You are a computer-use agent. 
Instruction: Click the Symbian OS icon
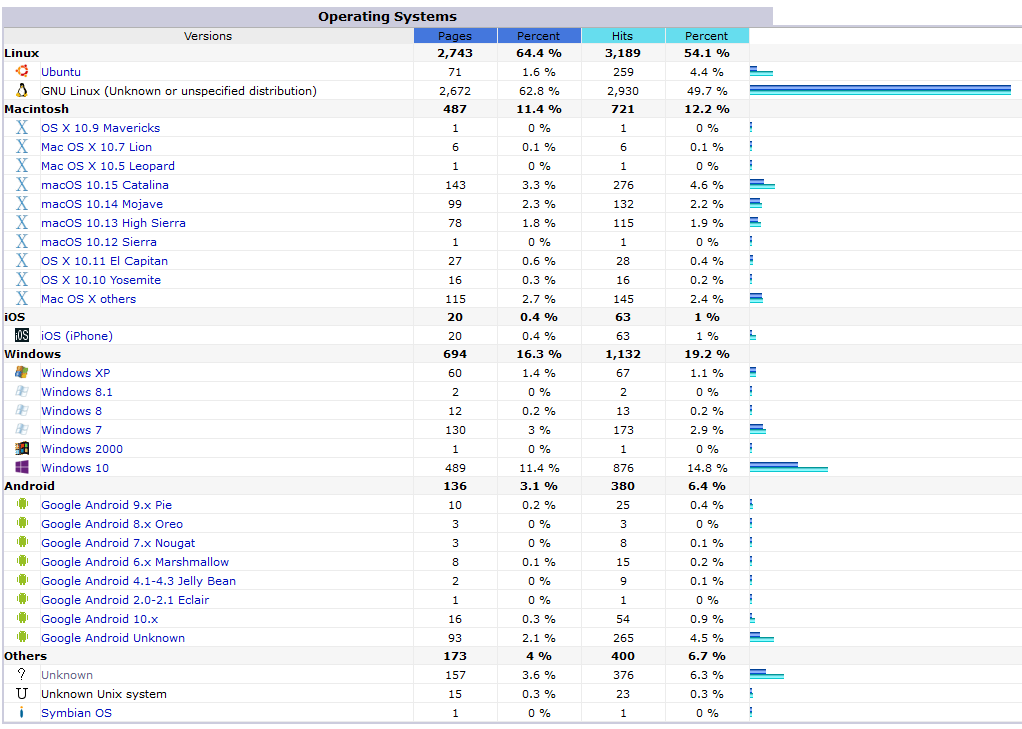(22, 713)
